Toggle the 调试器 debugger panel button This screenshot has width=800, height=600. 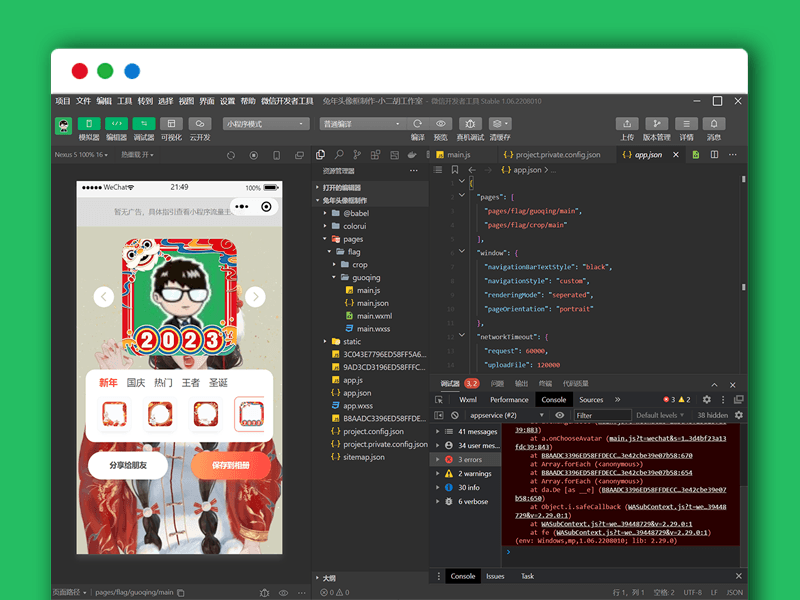click(144, 124)
